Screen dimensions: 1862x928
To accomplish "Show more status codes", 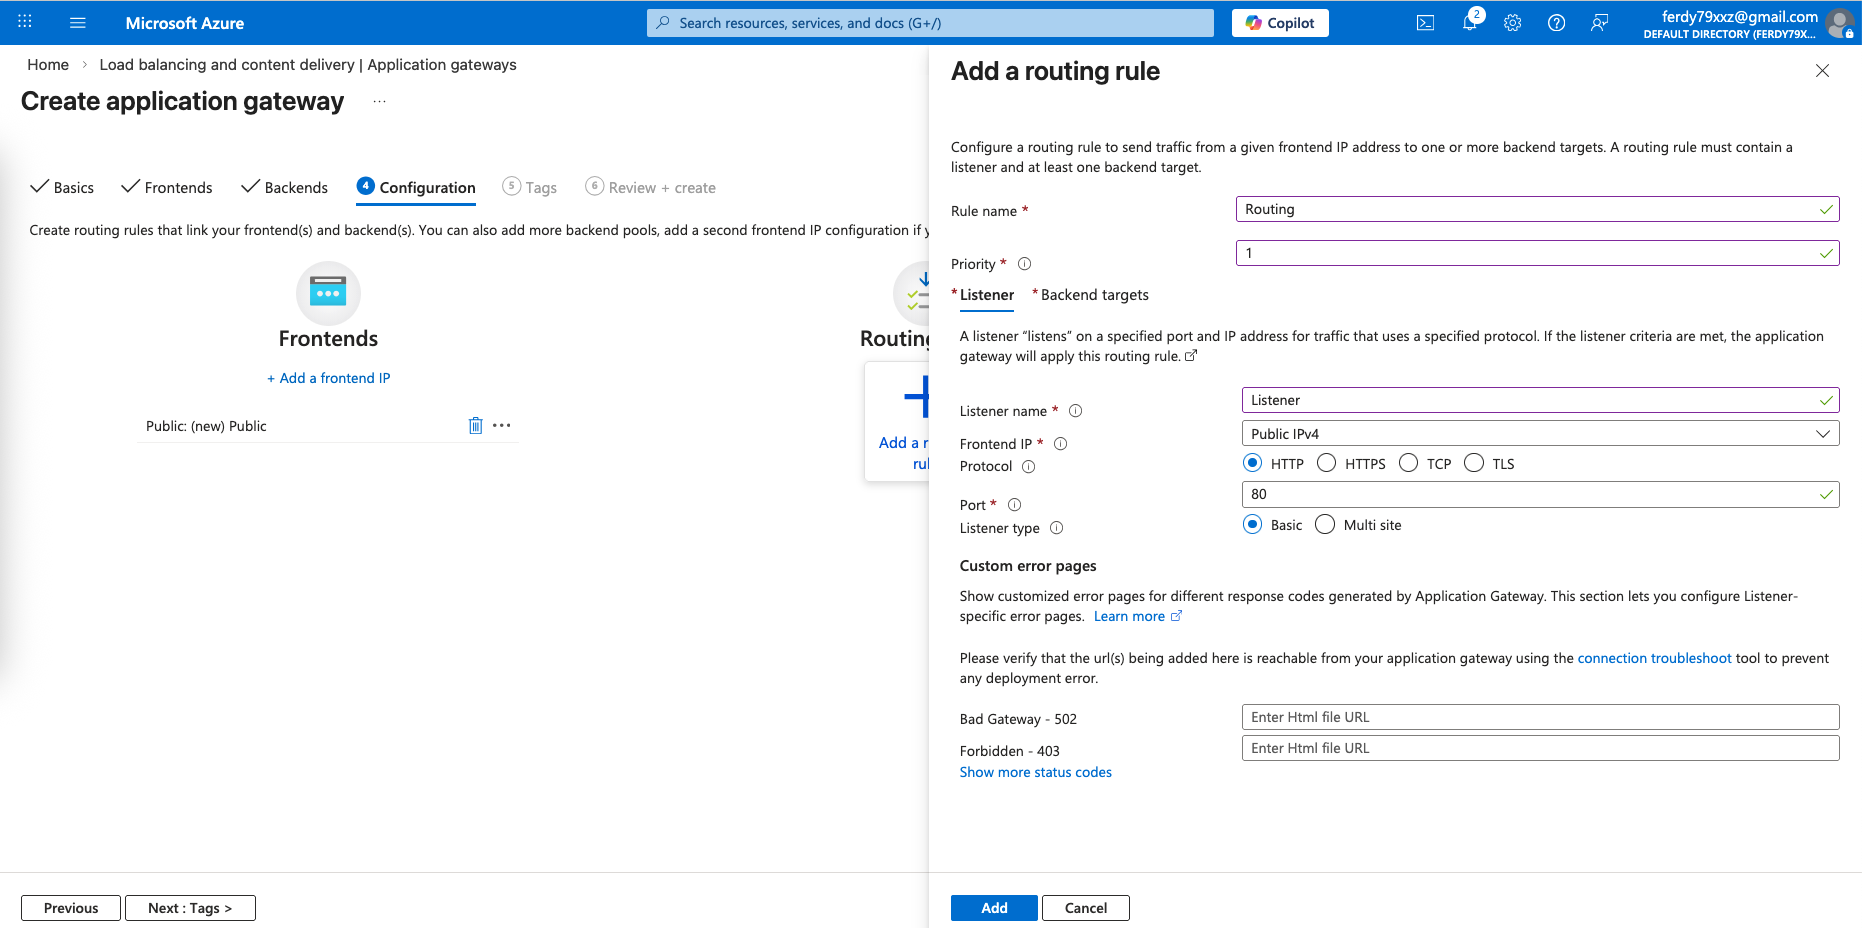I will pyautogui.click(x=1035, y=772).
